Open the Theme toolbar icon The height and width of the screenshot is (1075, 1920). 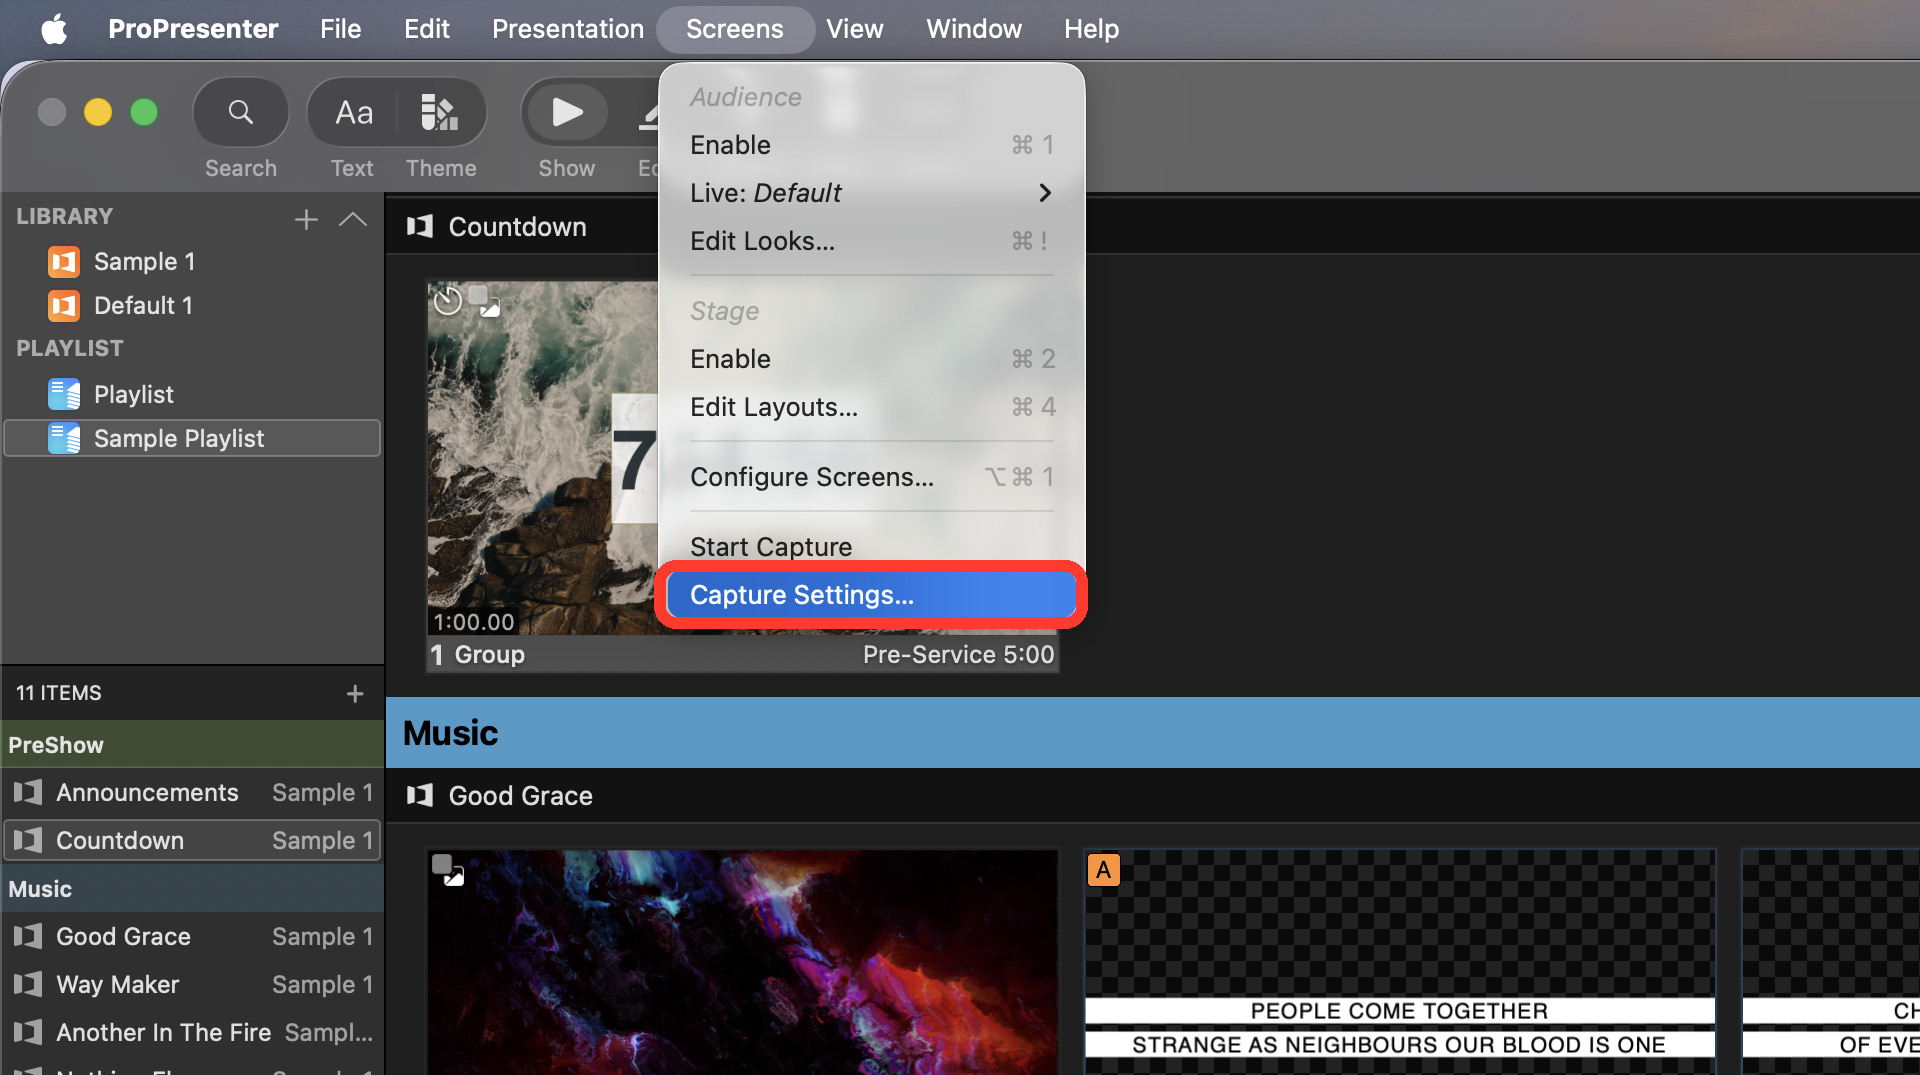439,112
